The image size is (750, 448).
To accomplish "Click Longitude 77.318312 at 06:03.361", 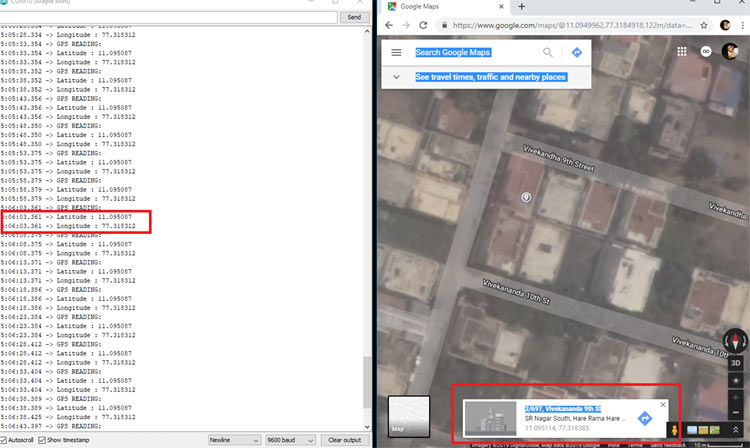I will 96,226.
